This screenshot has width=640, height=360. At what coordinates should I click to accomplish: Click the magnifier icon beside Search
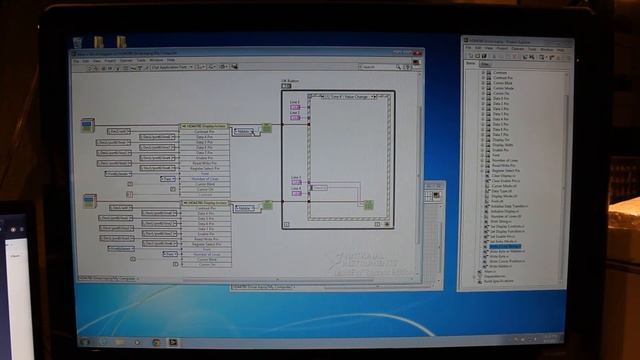398,67
